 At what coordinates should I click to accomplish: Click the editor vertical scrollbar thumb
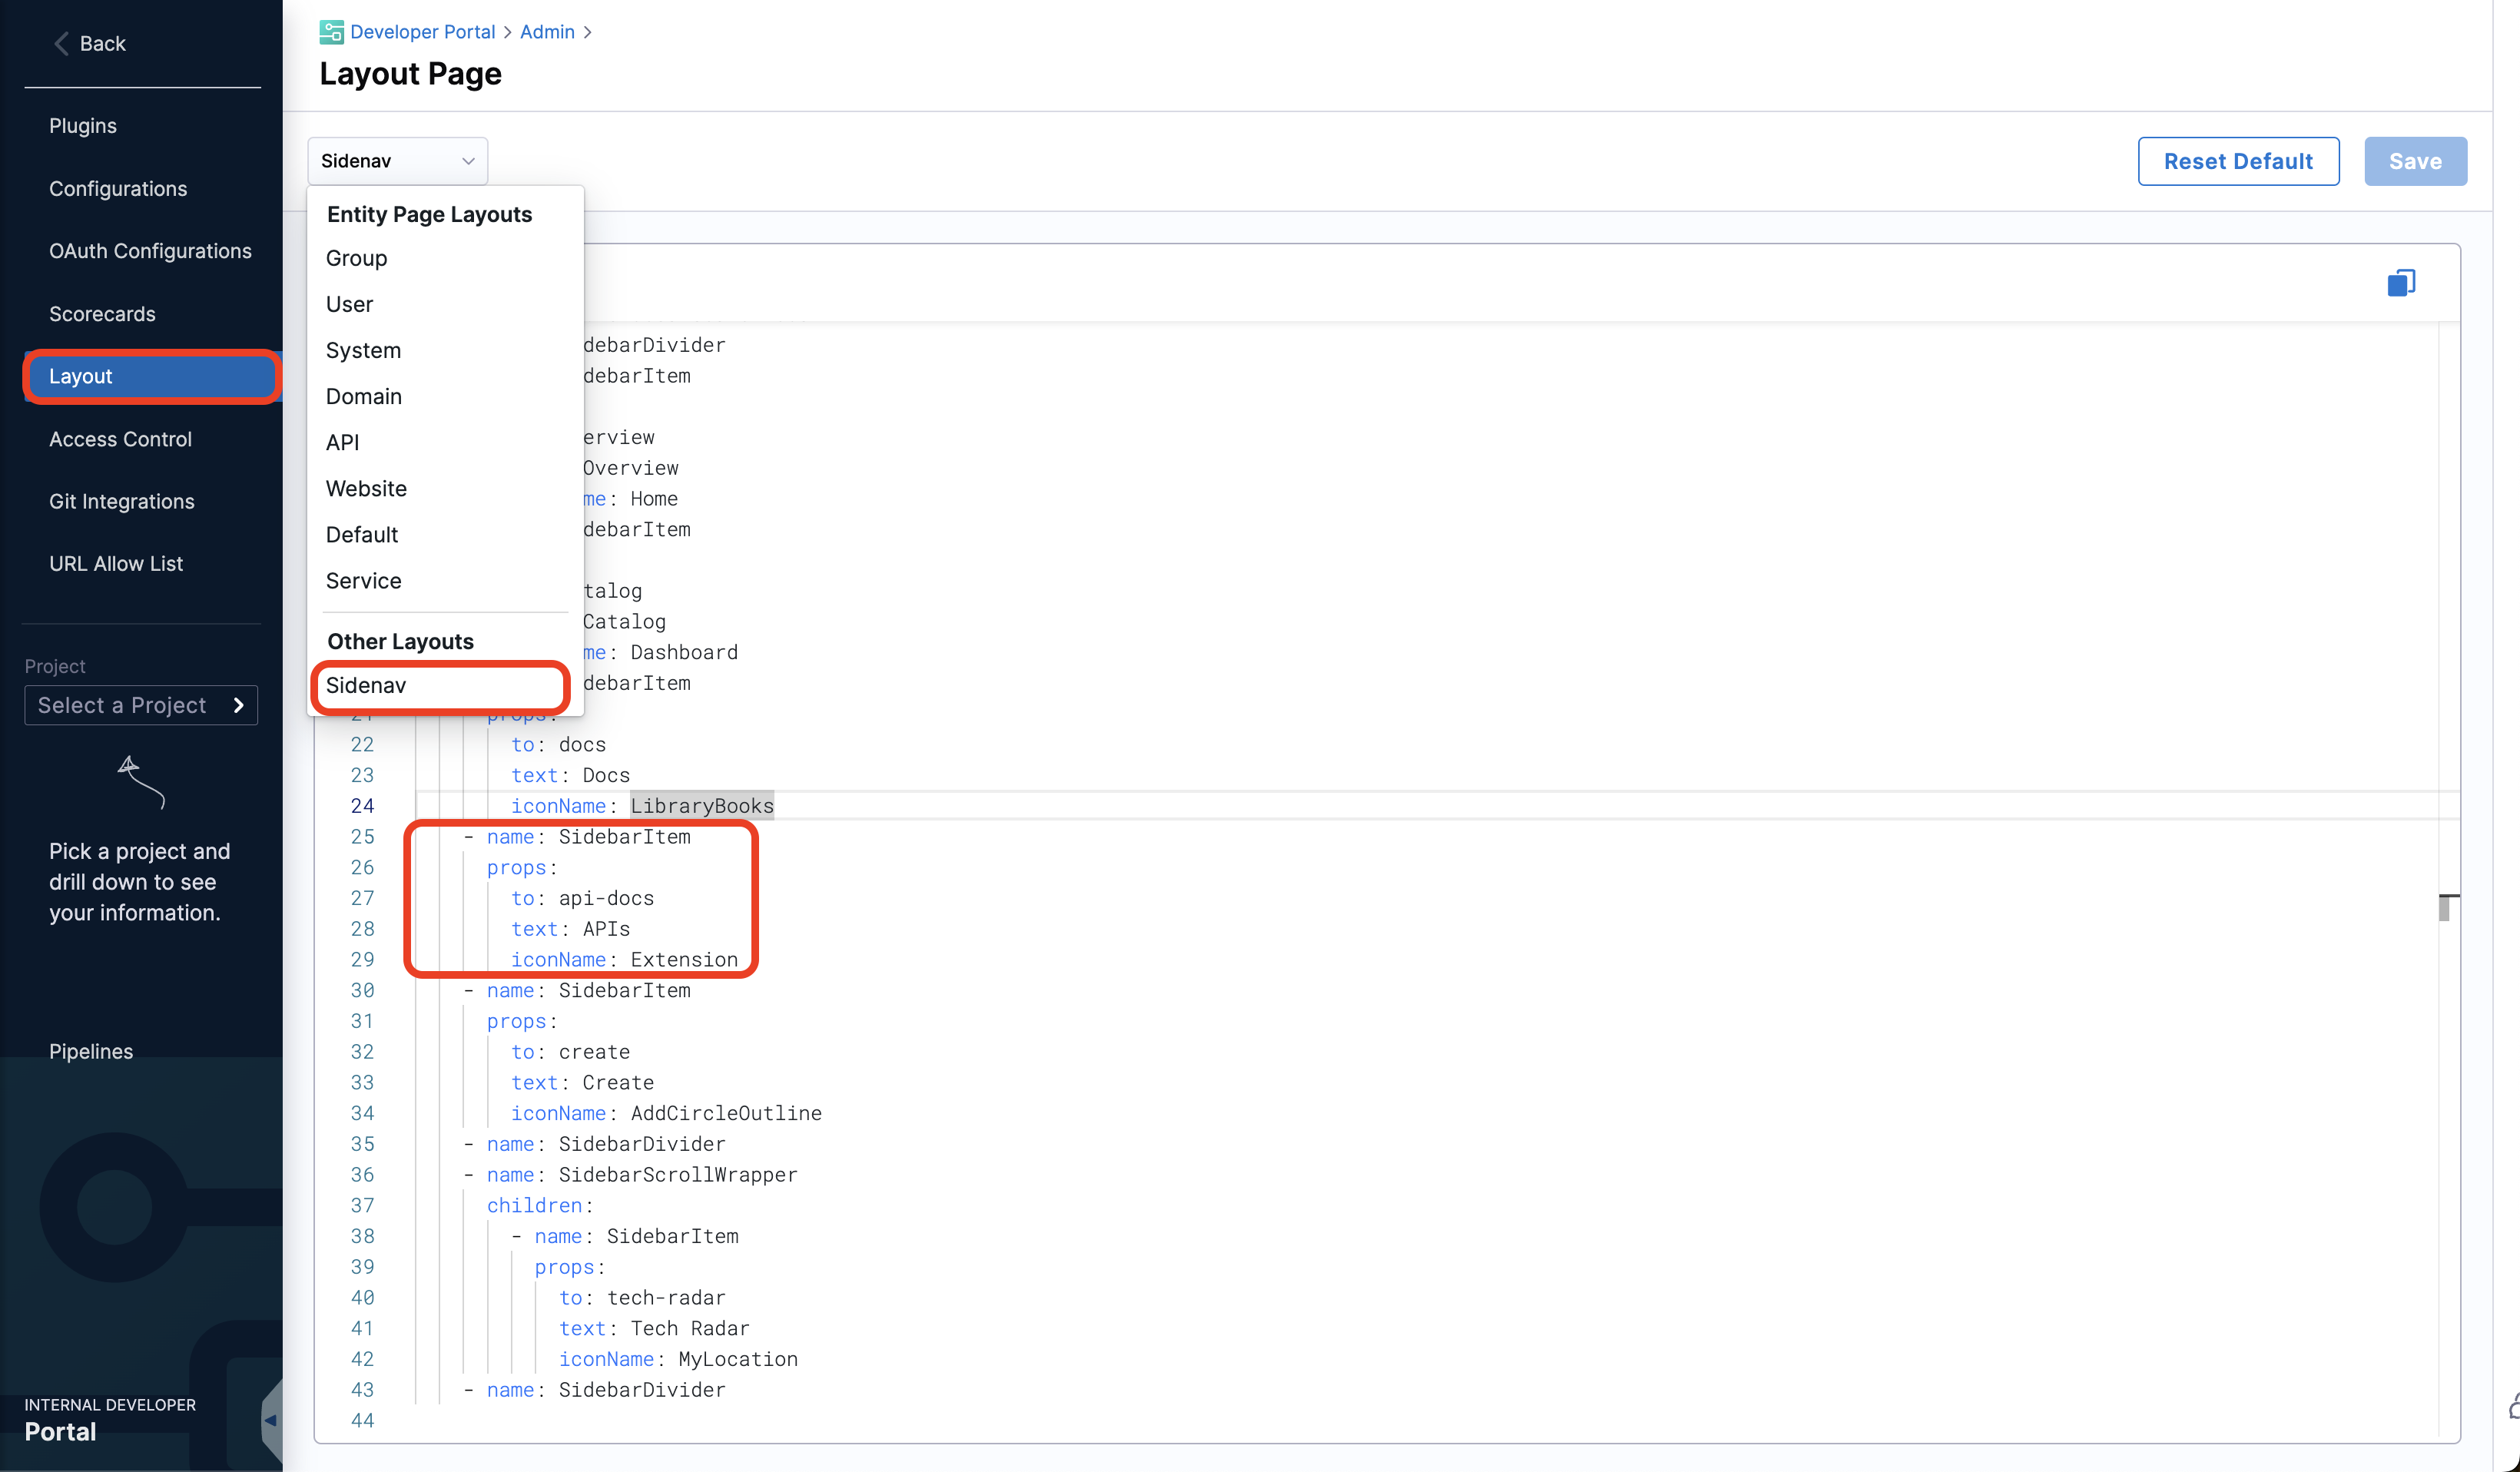click(x=2443, y=908)
